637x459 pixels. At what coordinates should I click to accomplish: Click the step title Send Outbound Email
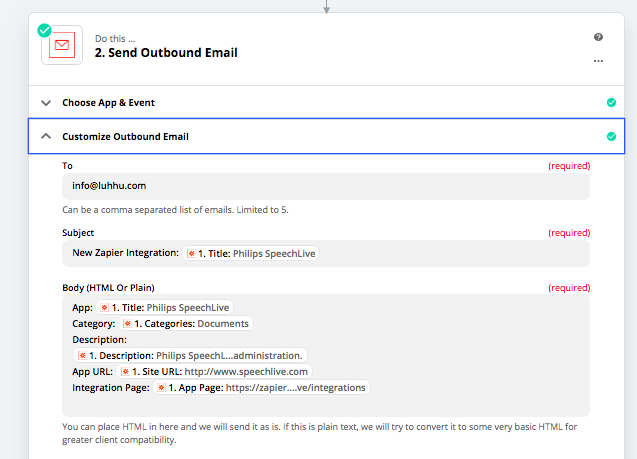point(166,53)
